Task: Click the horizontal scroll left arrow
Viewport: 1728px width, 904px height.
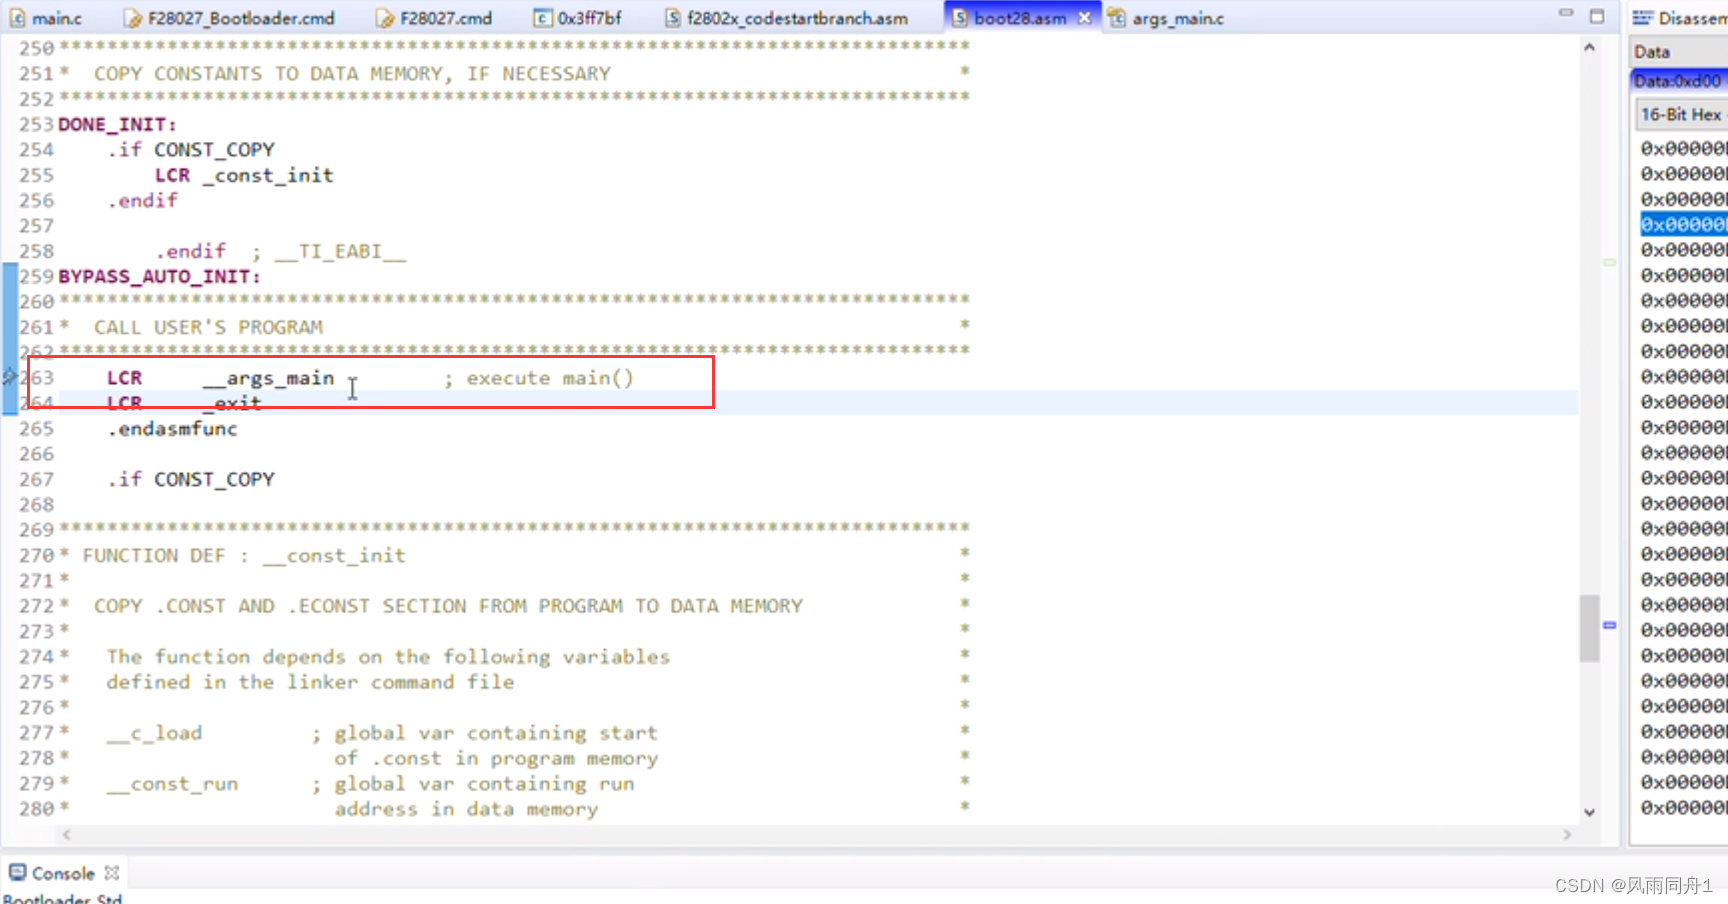Action: point(66,834)
